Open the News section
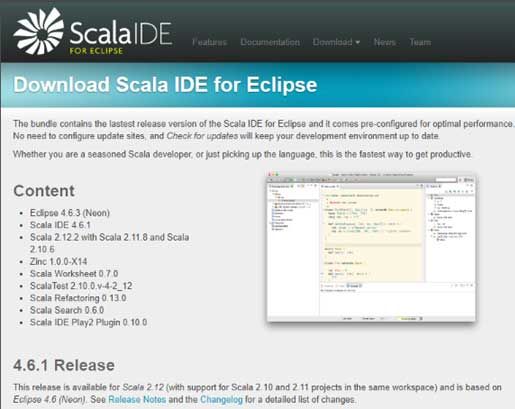Viewport: 515px width, 409px height. (384, 42)
